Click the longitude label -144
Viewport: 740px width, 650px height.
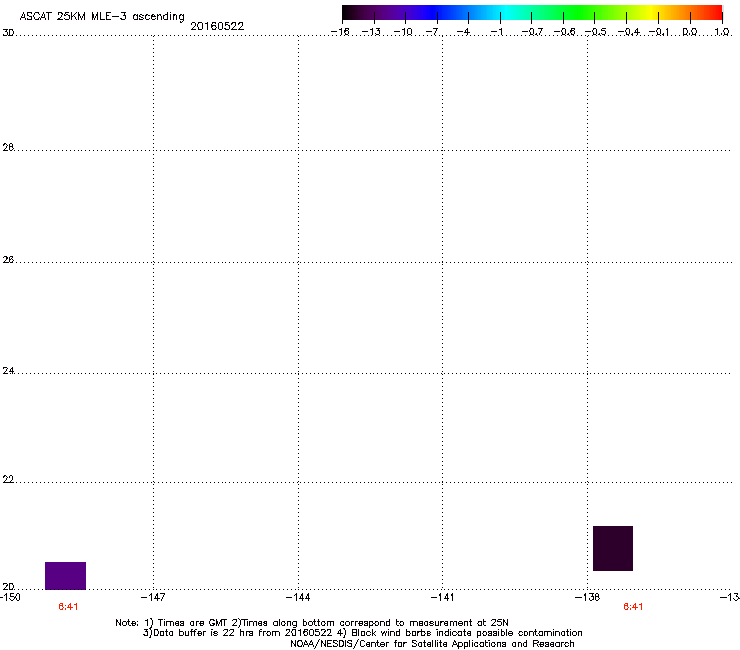tap(298, 598)
